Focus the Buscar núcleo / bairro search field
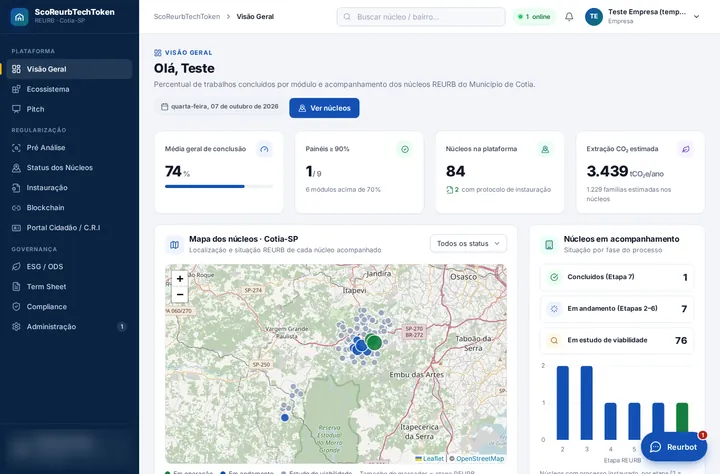Viewport: 720px width, 474px height. [x=421, y=17]
